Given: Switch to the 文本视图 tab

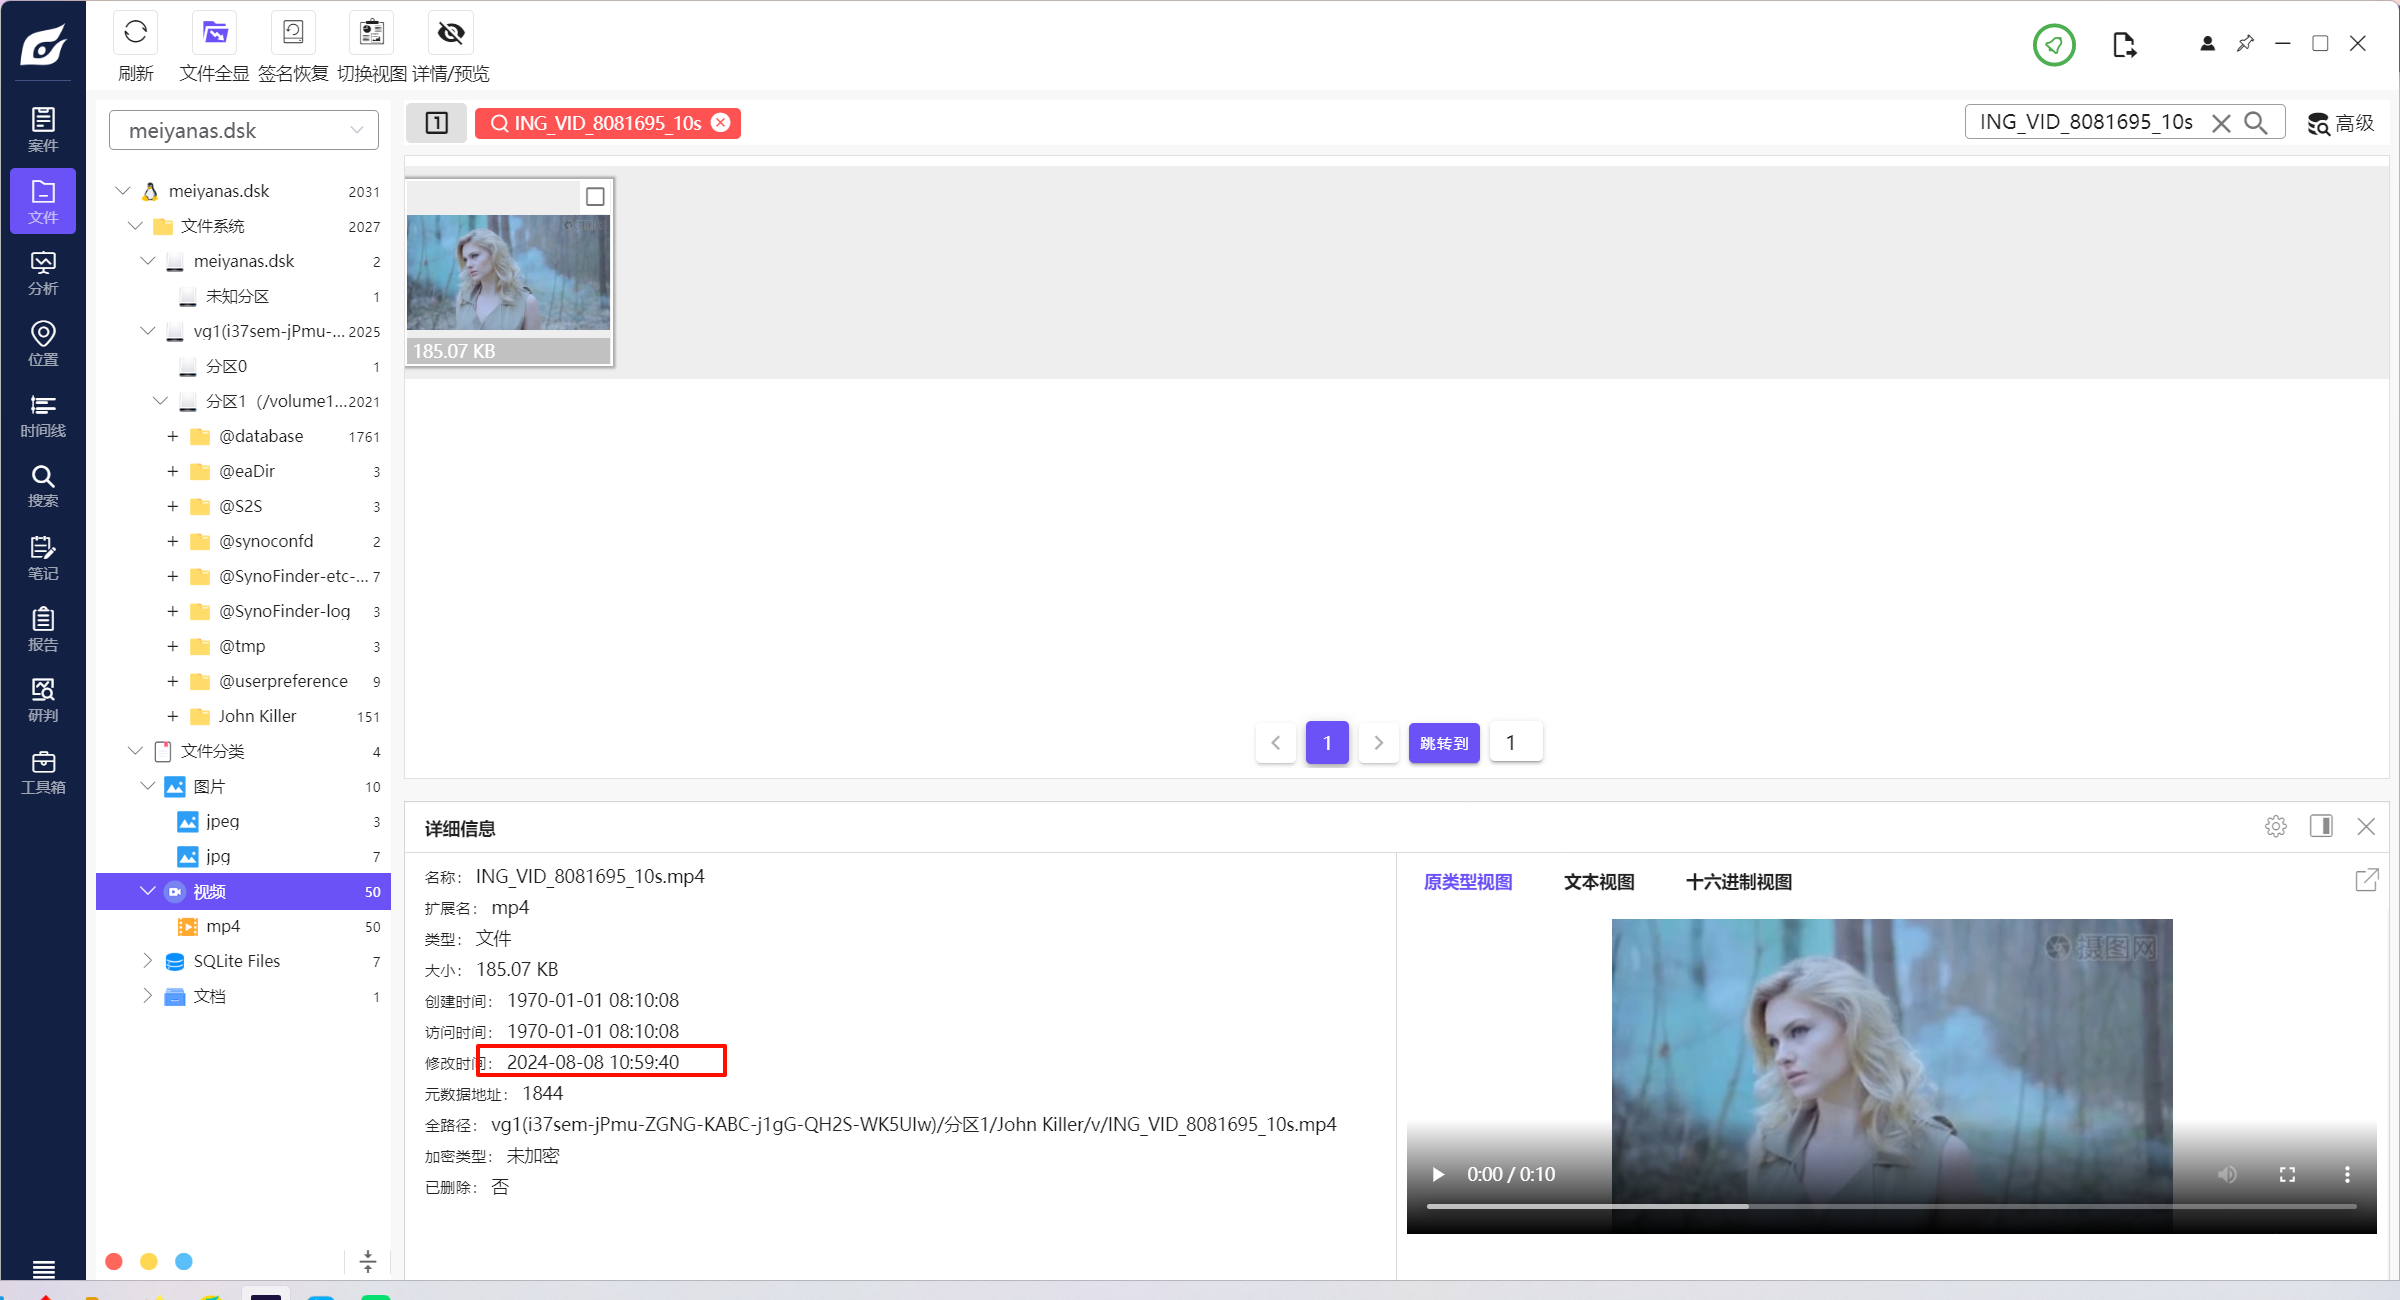Looking at the screenshot, I should pyautogui.click(x=1598, y=882).
